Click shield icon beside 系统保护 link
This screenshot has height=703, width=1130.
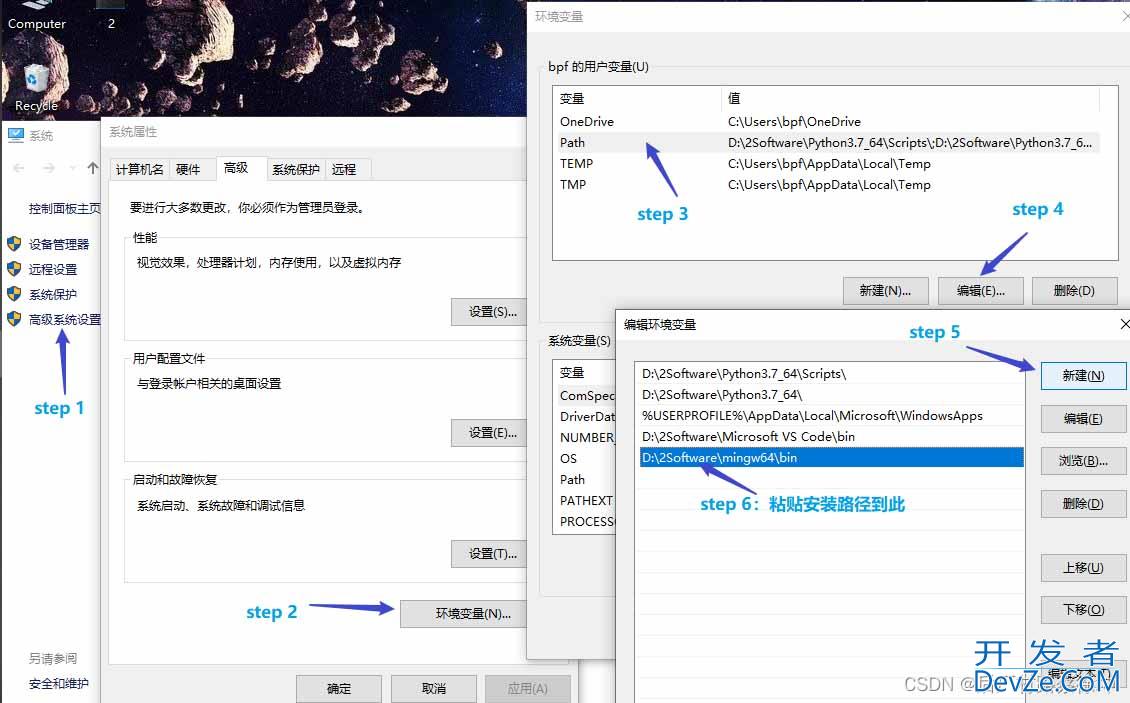pyautogui.click(x=14, y=294)
